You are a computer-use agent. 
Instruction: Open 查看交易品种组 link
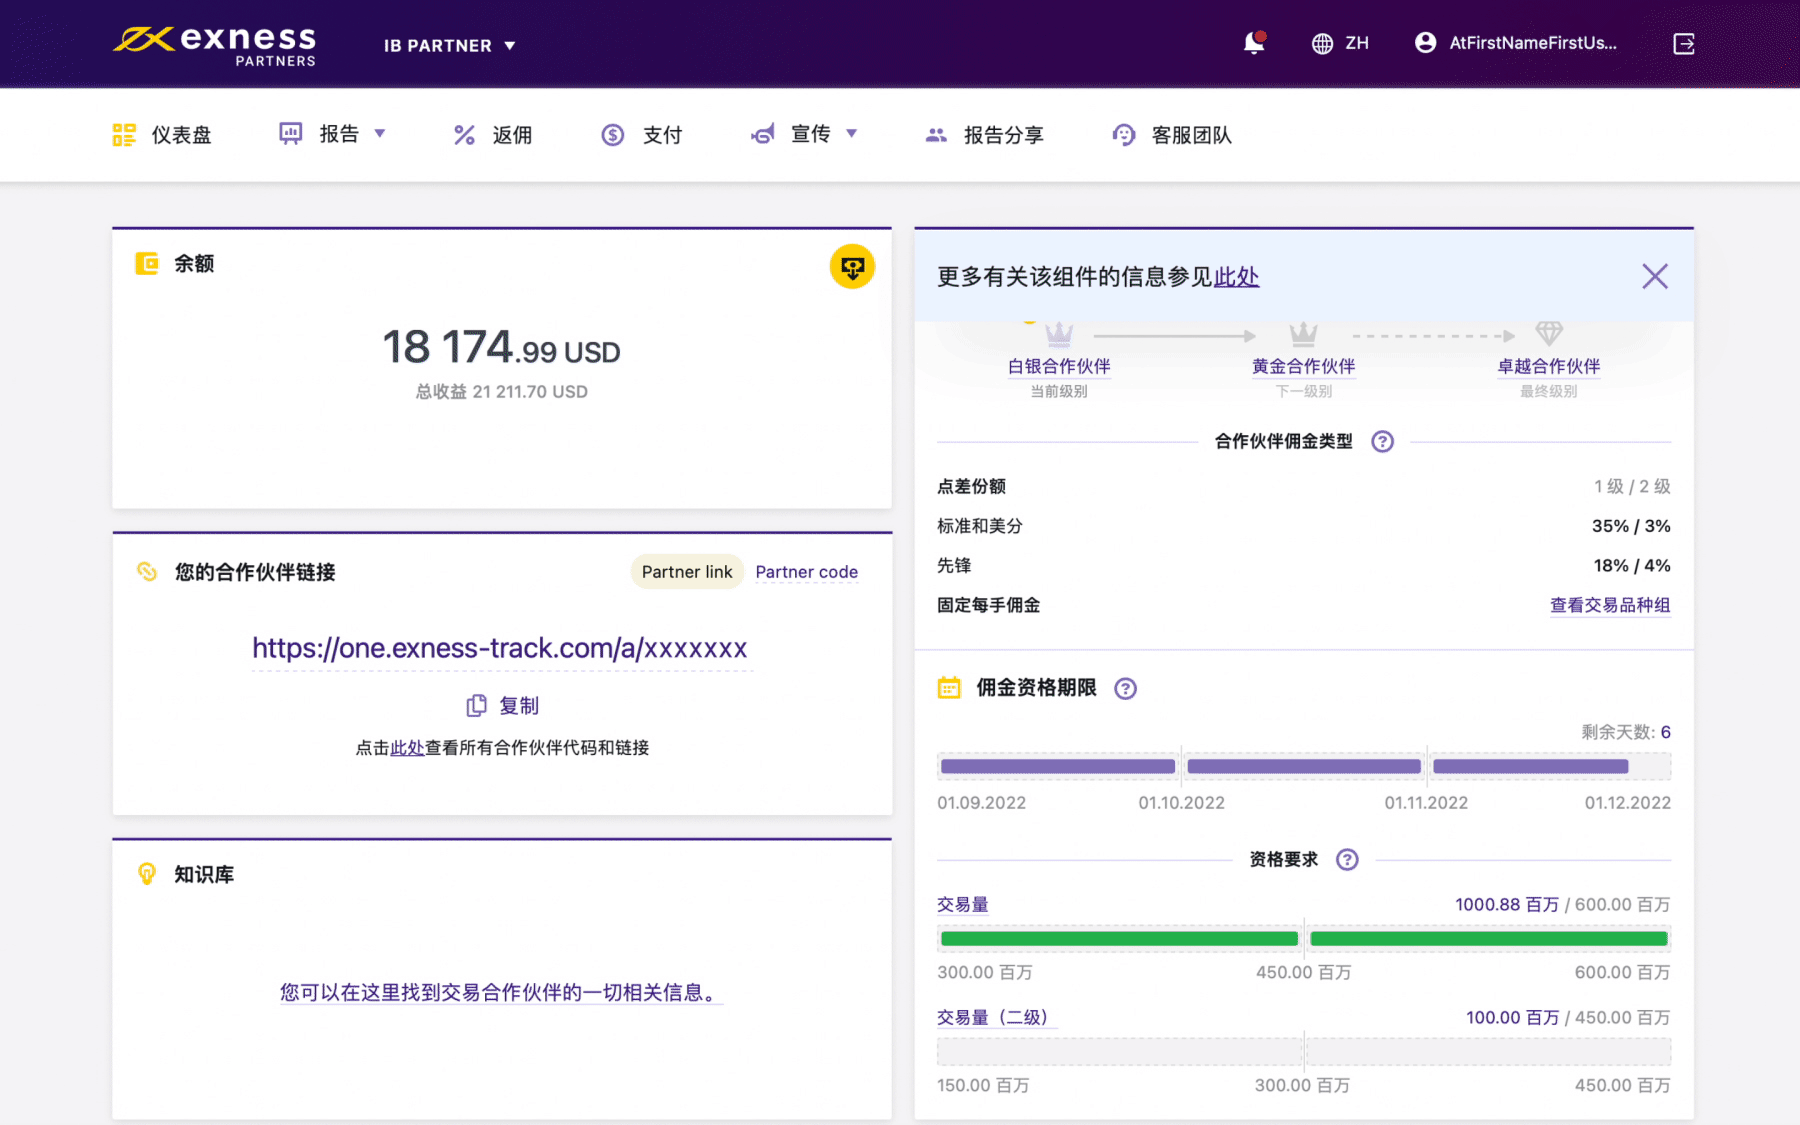pos(1609,605)
